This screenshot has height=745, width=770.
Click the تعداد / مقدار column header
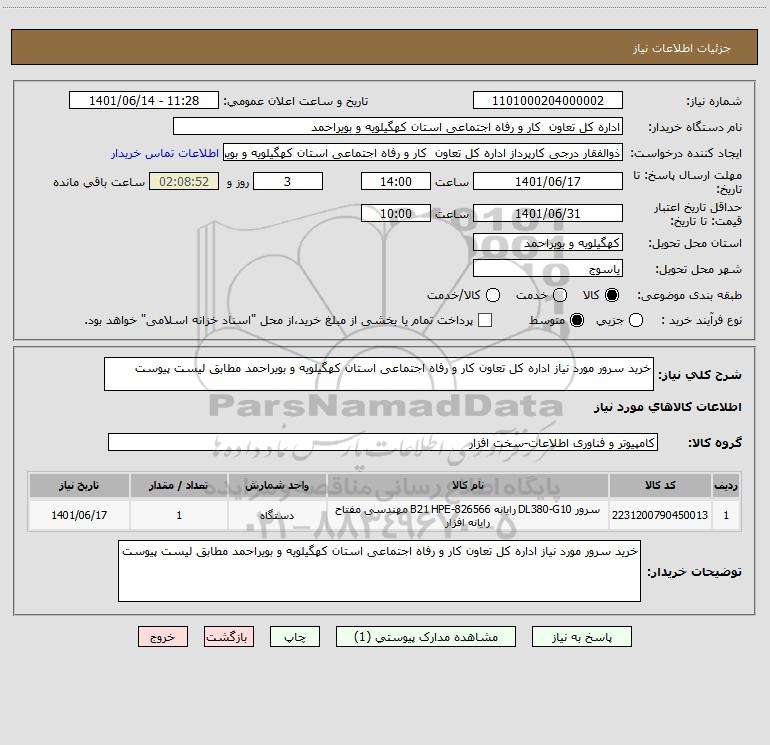(x=179, y=485)
